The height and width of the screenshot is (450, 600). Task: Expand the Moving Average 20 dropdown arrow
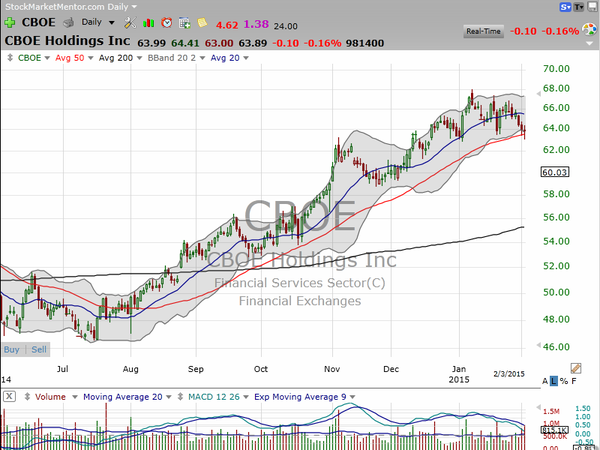pos(169,397)
